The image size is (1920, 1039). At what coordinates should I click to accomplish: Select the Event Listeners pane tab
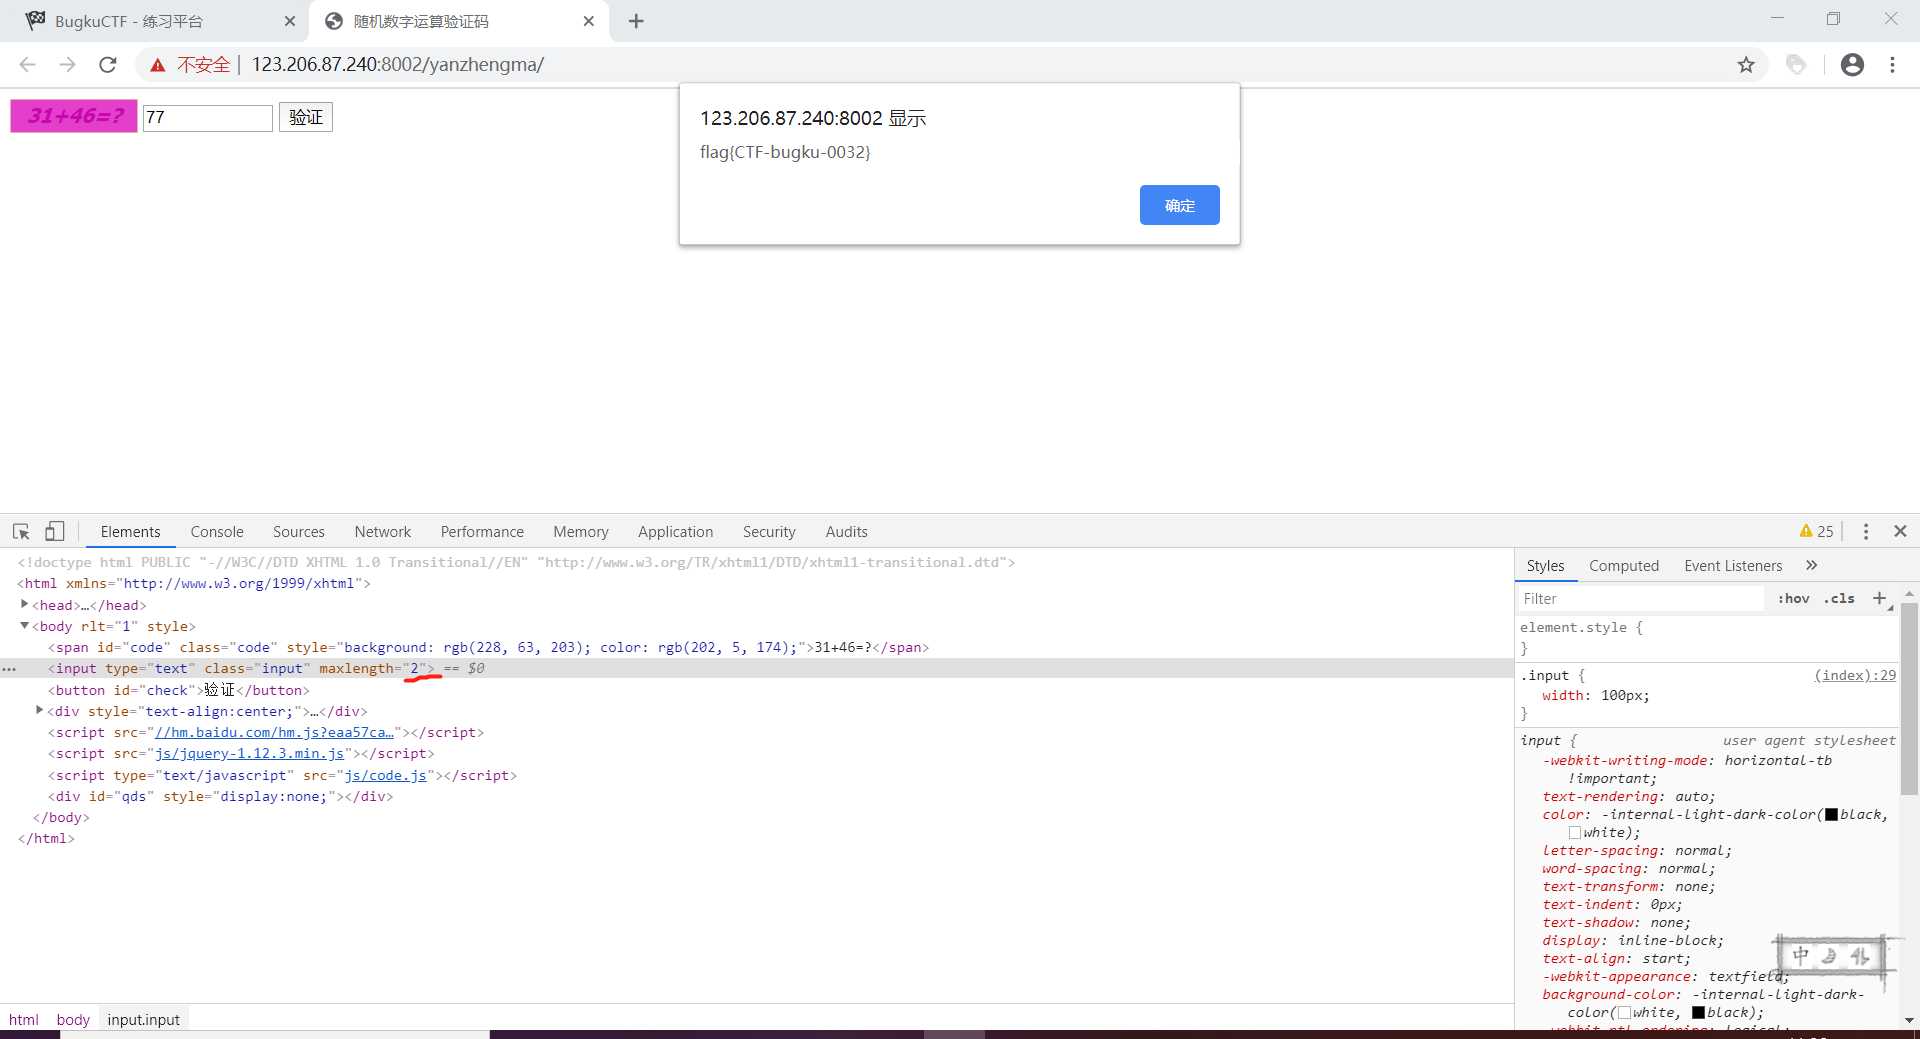pos(1733,566)
